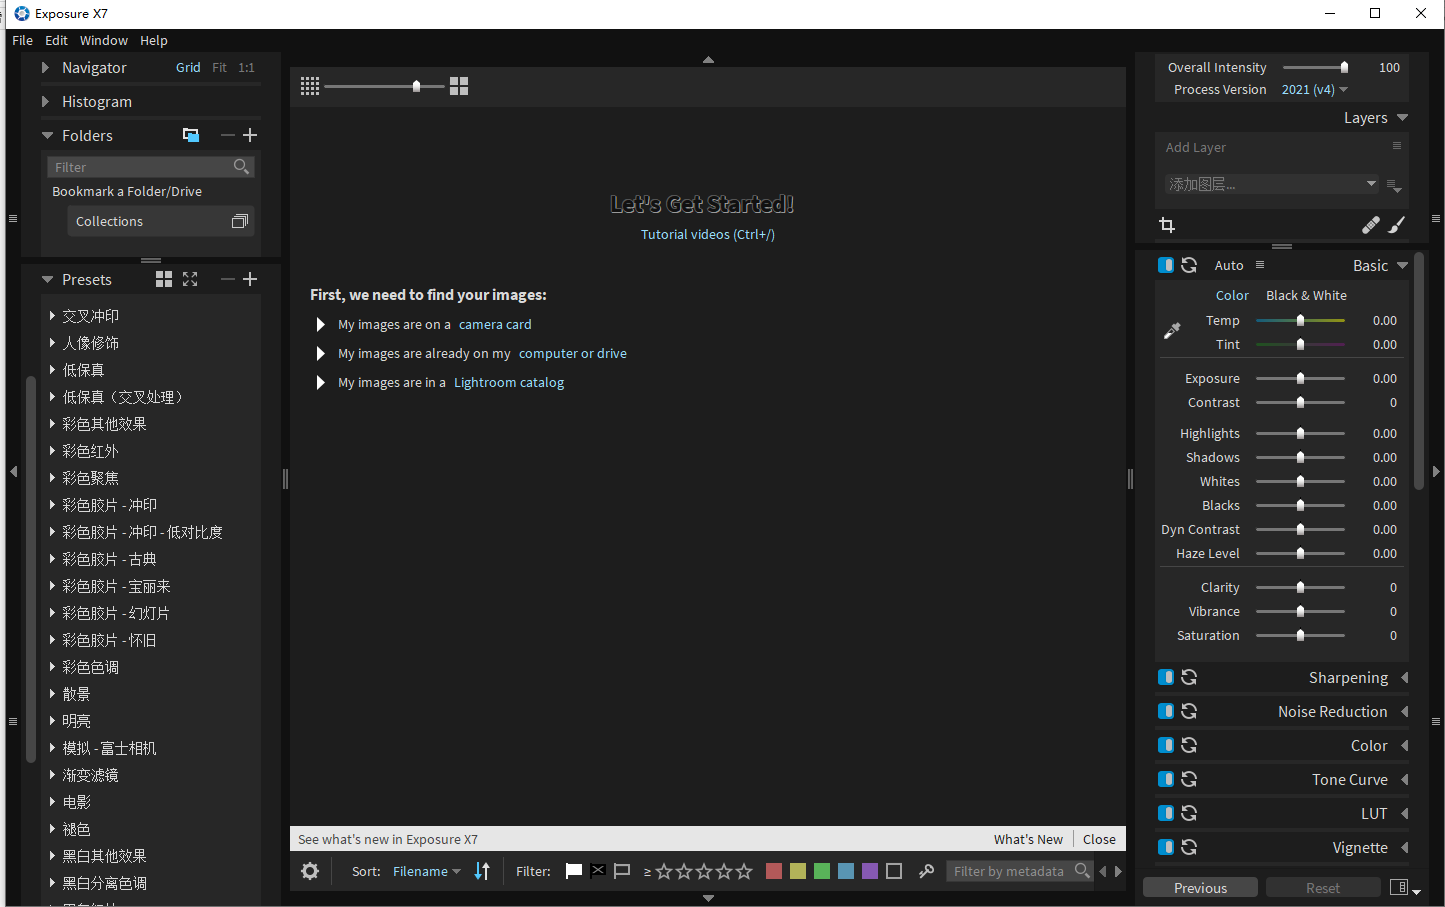Image resolution: width=1445 pixels, height=907 pixels.
Task: Click the white balance eyedropper icon
Action: click(1172, 331)
